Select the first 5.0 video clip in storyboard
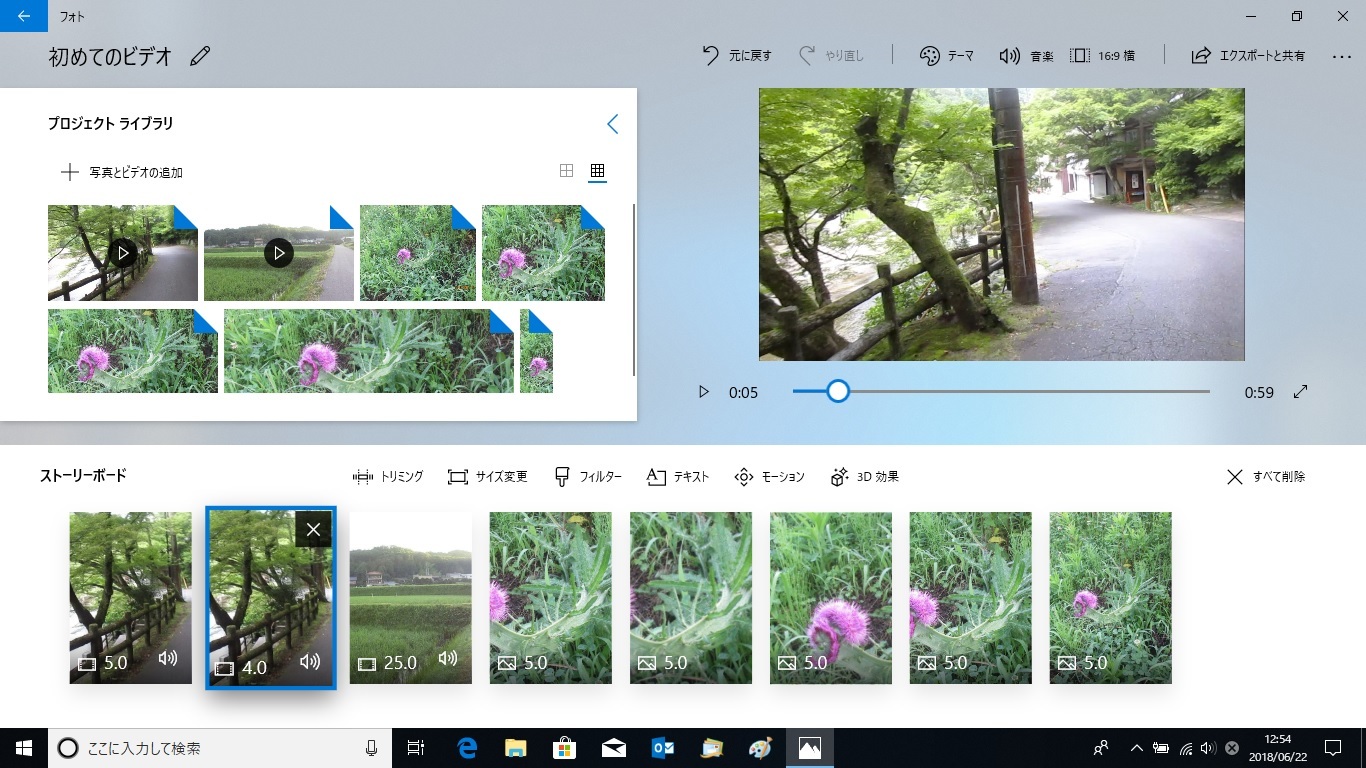This screenshot has height=768, width=1366. click(130, 598)
